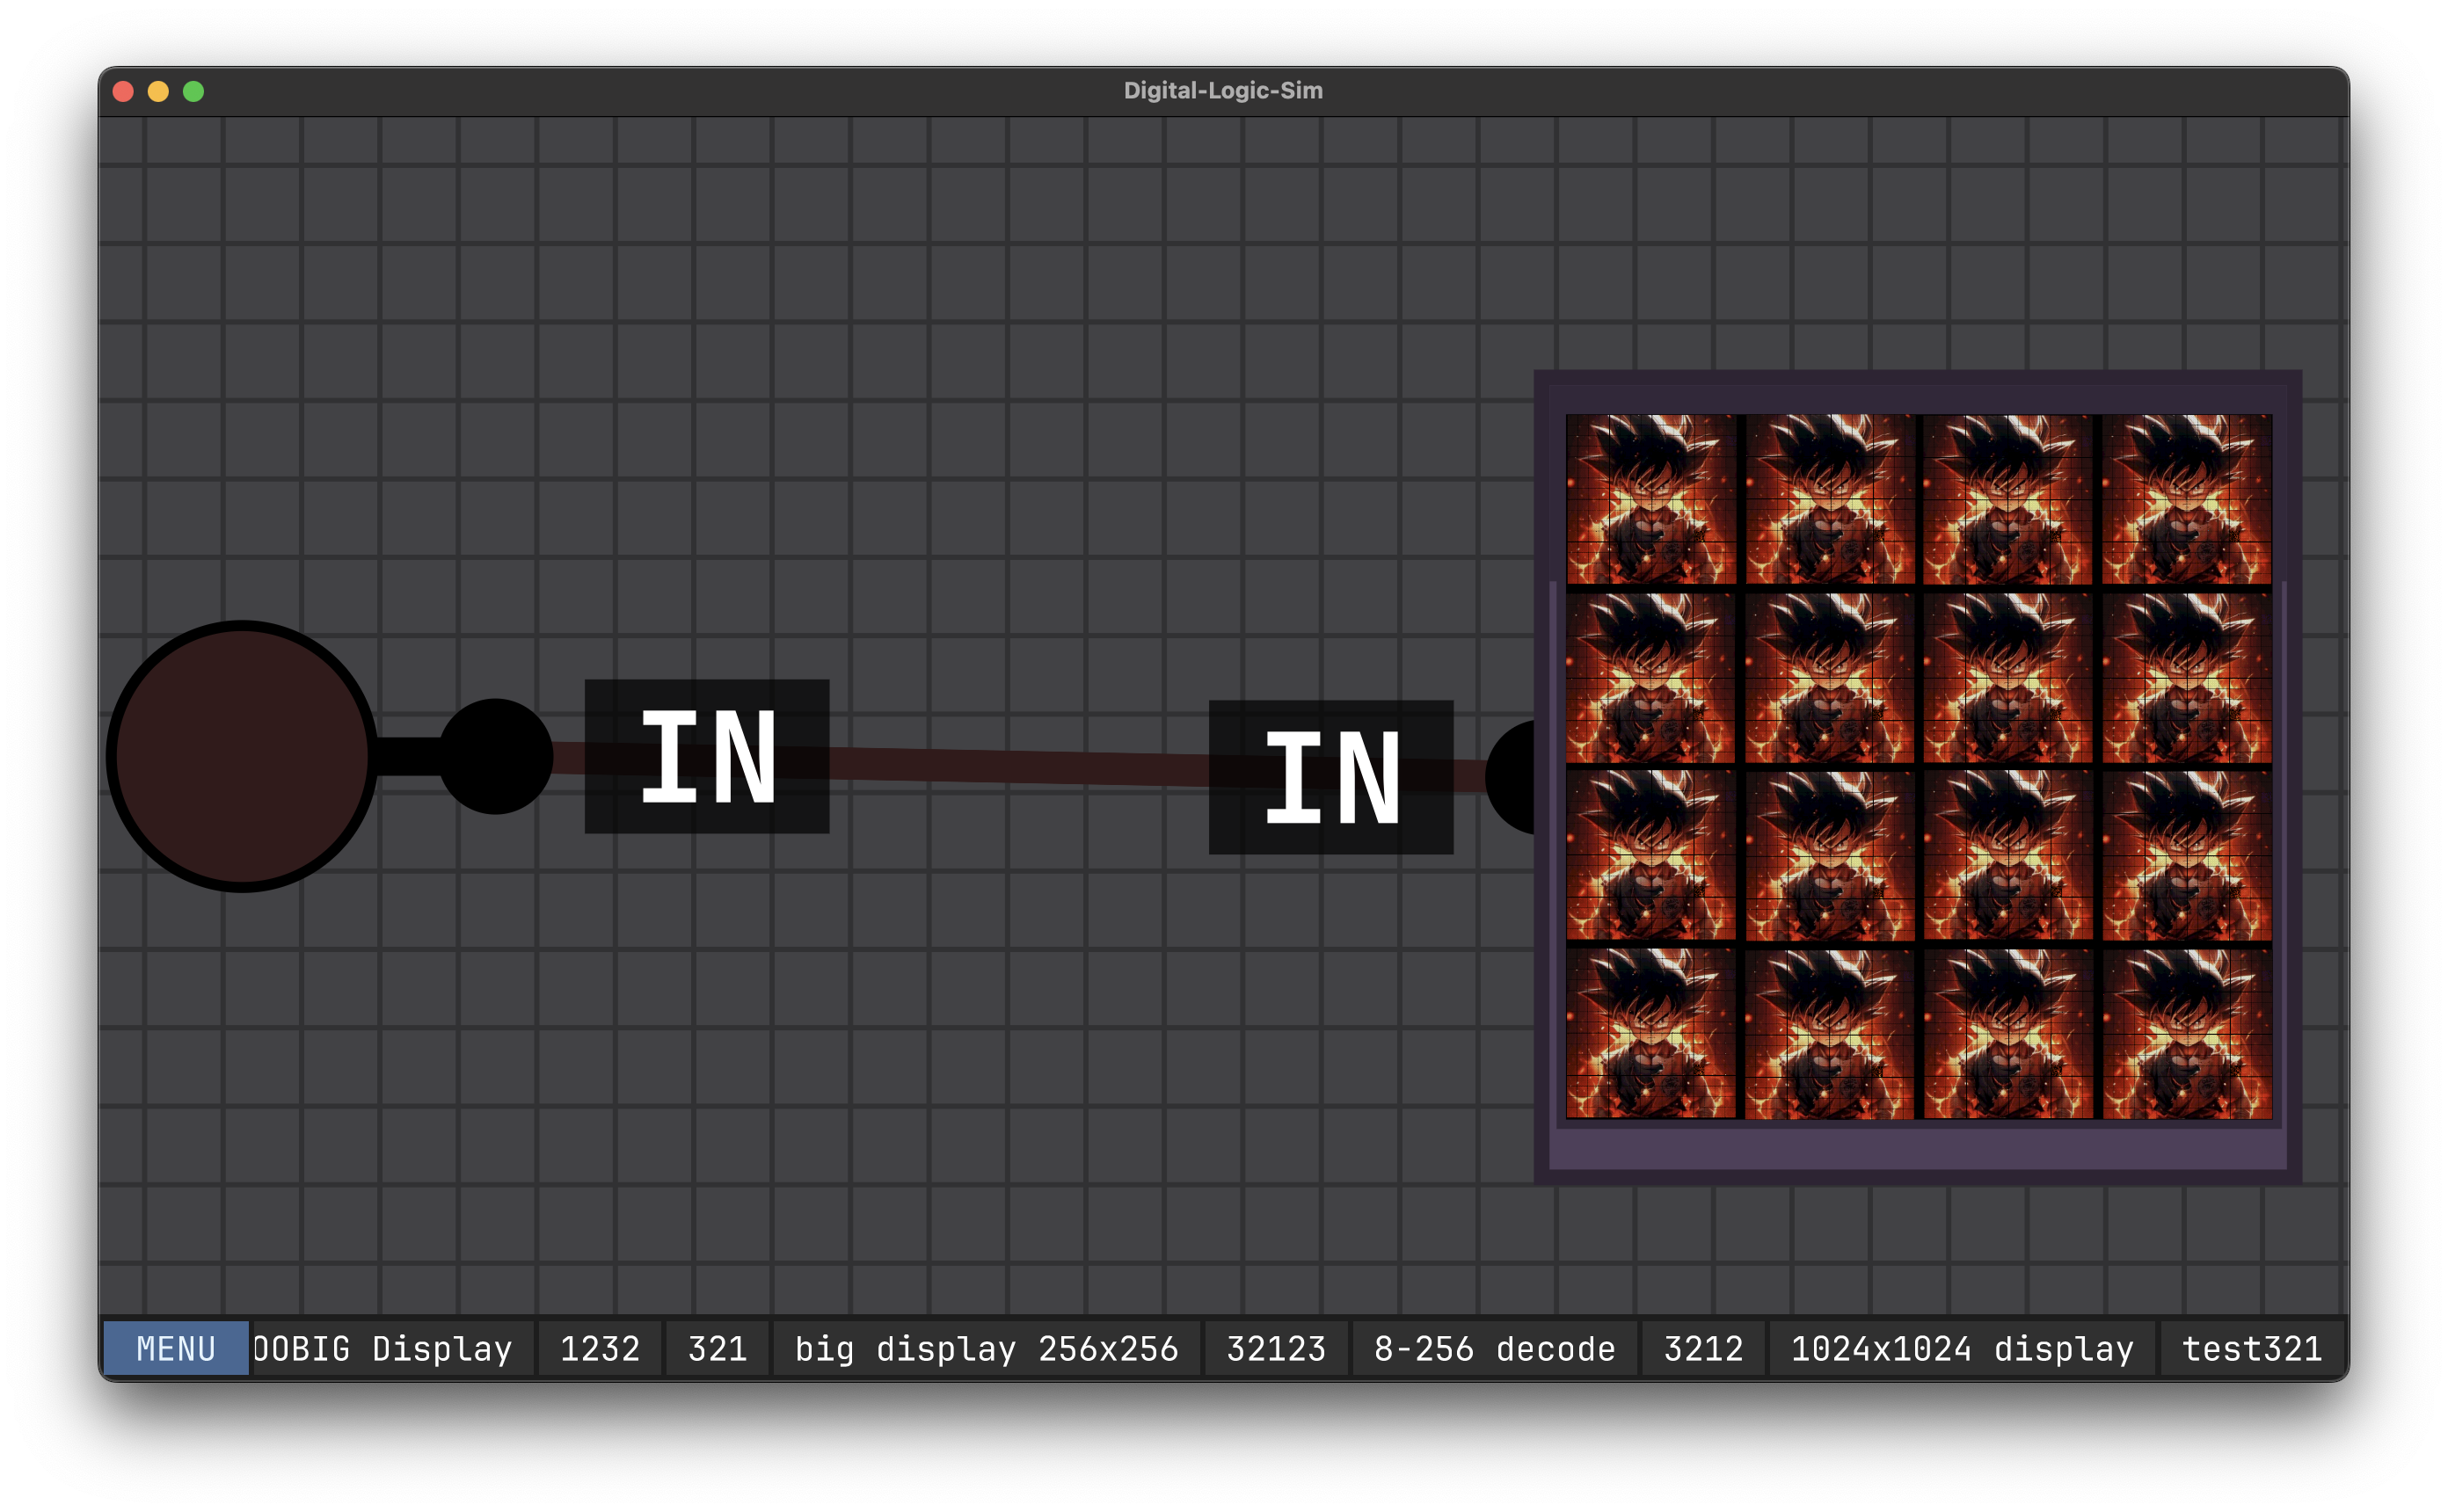Click the display chip's input pin

coord(1512,777)
